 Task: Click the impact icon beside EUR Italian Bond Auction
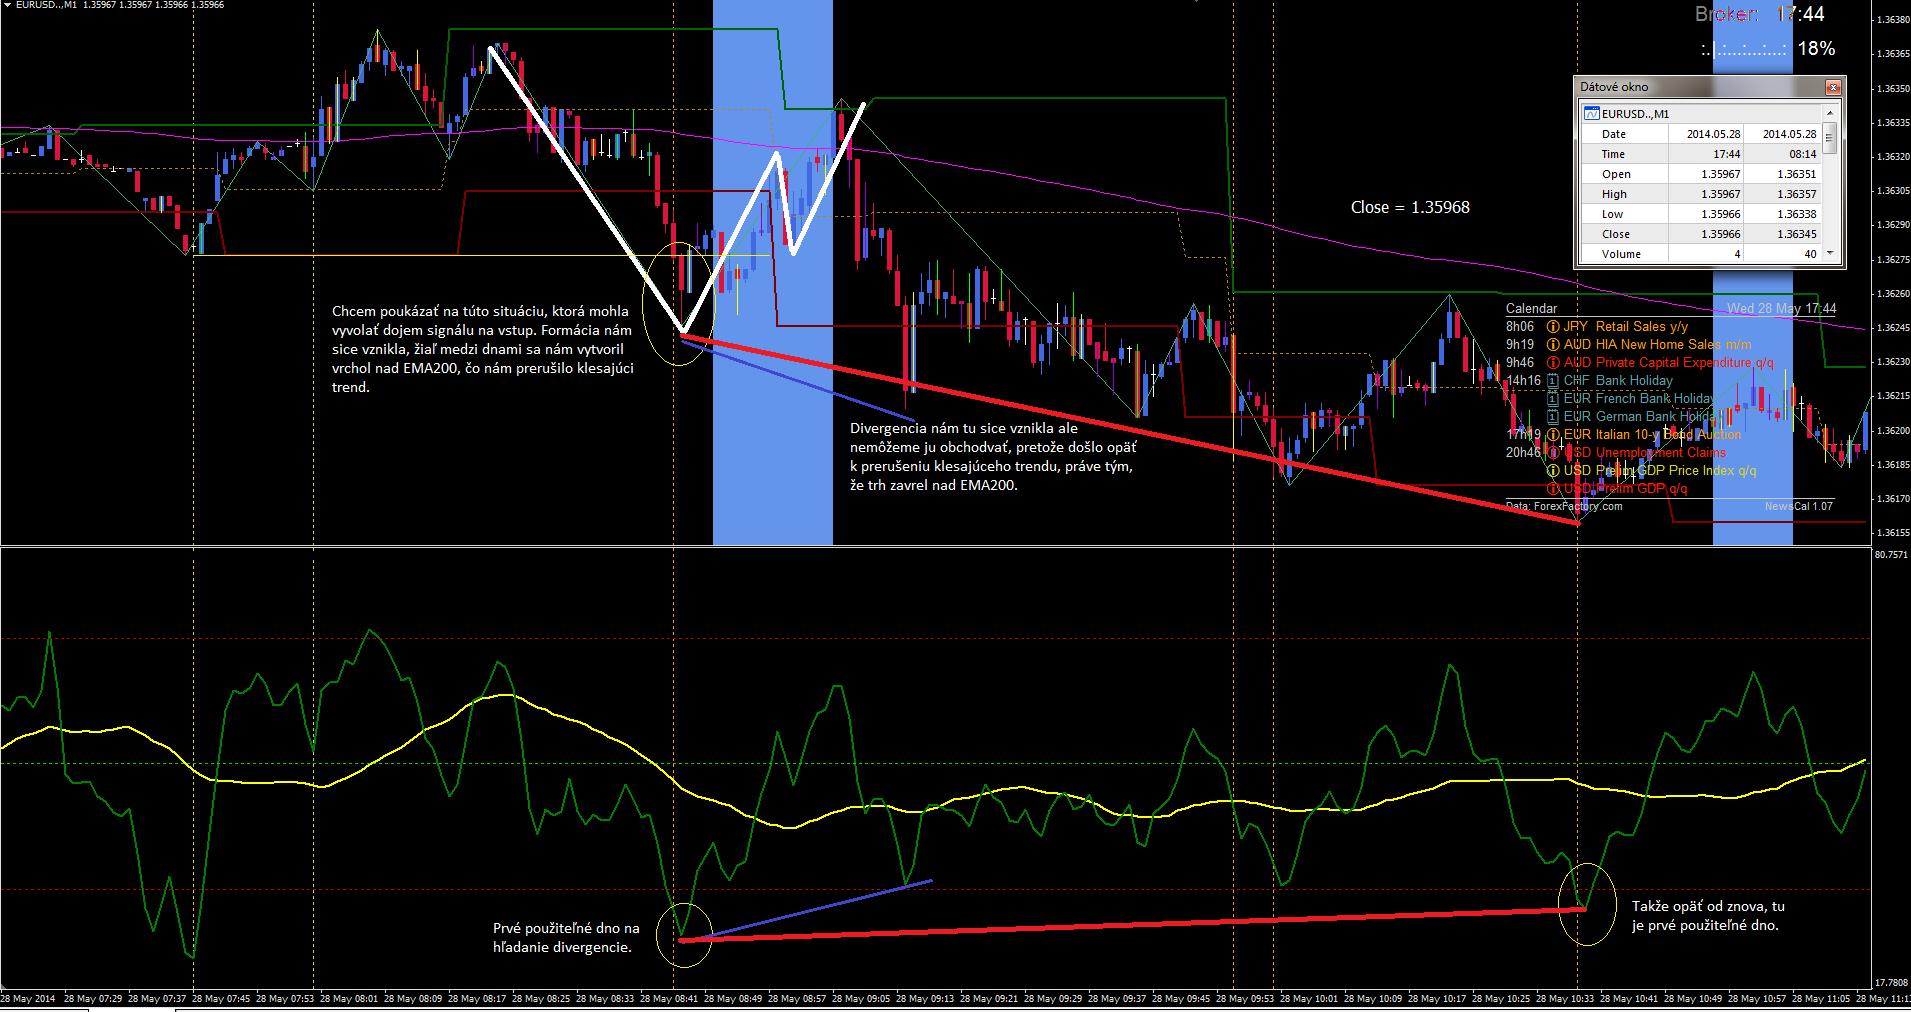pyautogui.click(x=1553, y=435)
